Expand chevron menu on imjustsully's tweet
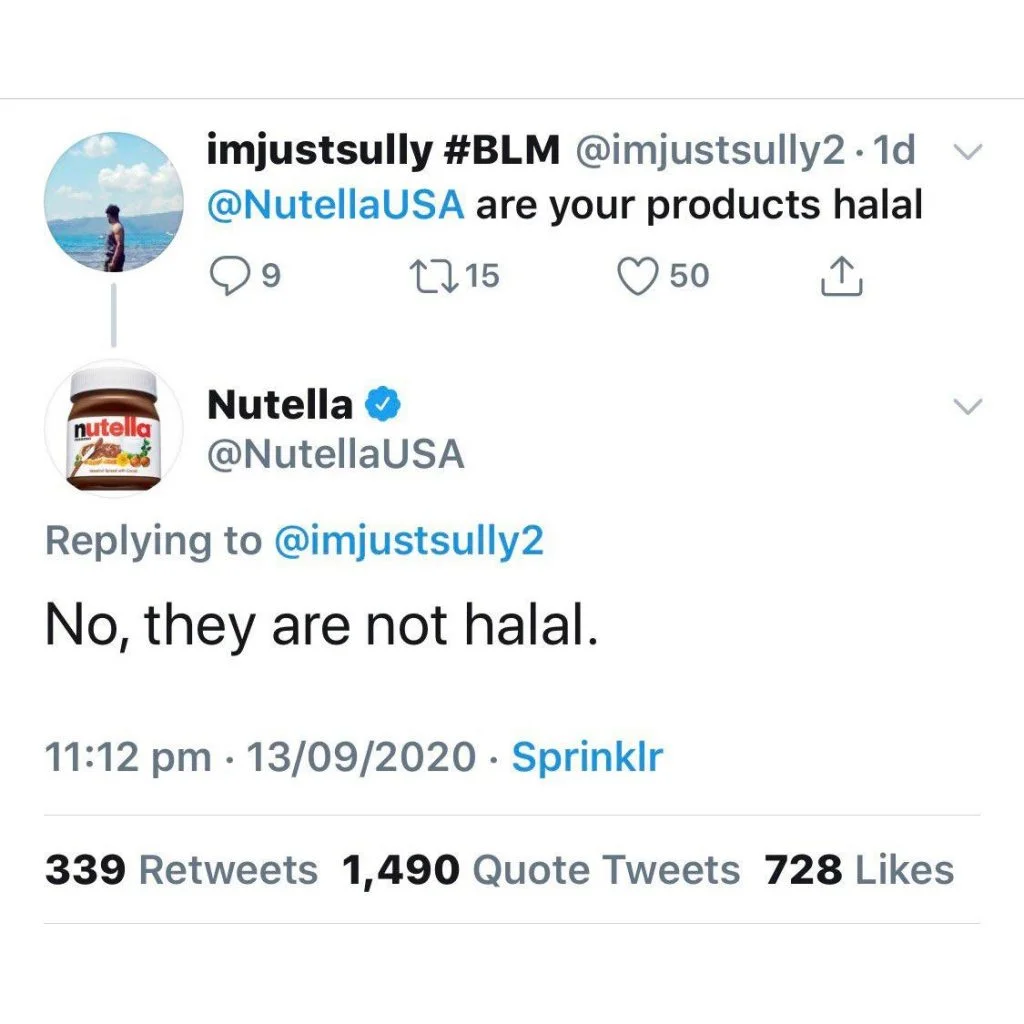This screenshot has width=1024, height=1024. click(967, 152)
